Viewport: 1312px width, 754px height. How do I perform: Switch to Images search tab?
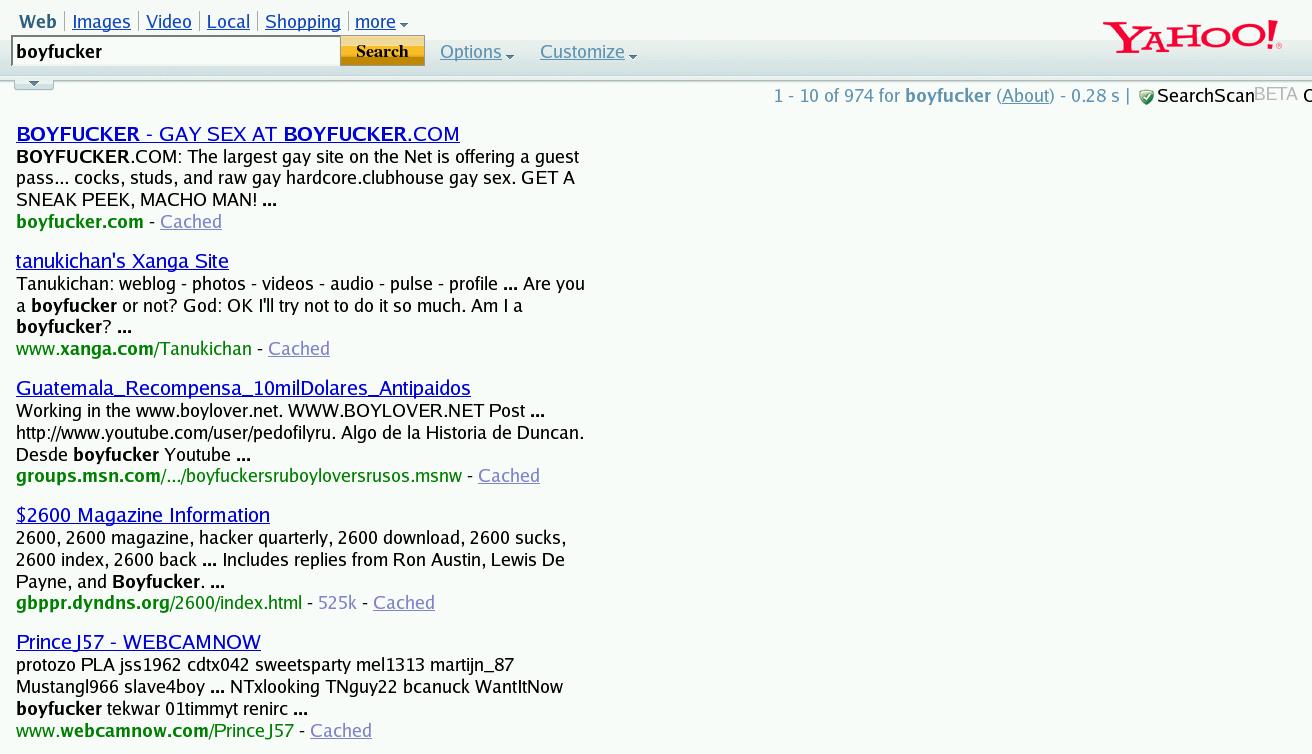point(101,21)
